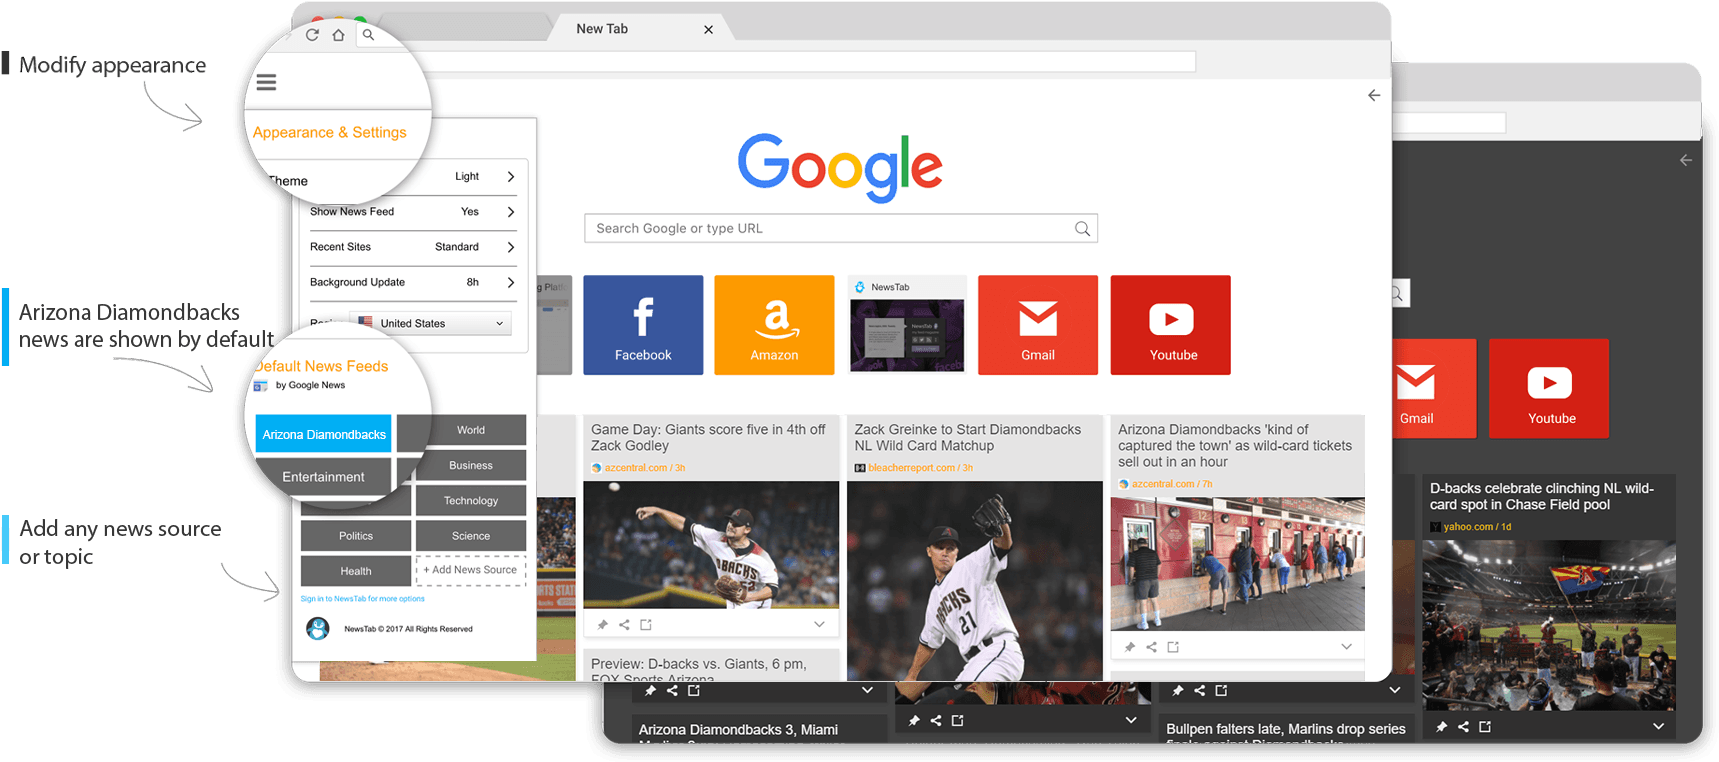
Task: Expand the 'Game Day: Giants score five' card chevron
Action: [819, 625]
